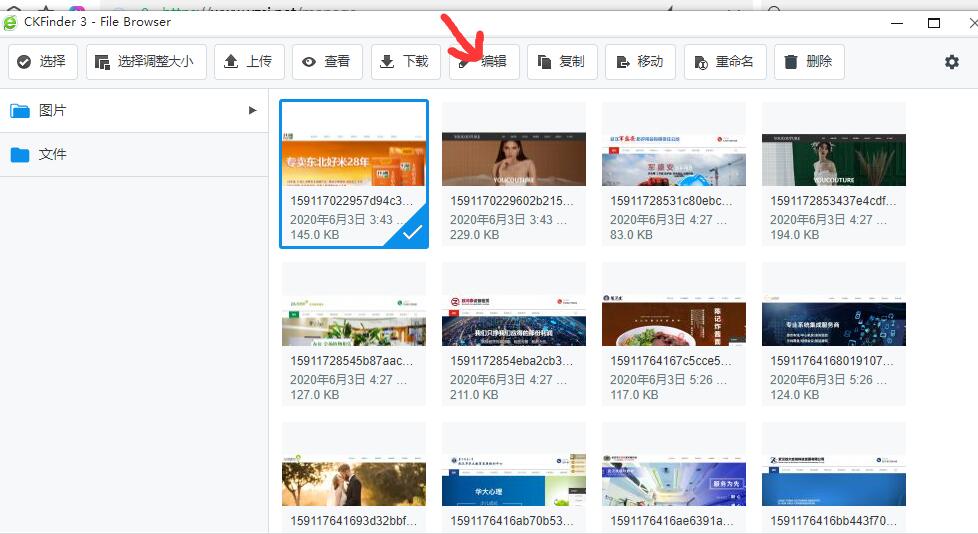Viewport: 978px width, 534px height.
Task: Click the 编辑 (Edit) pencil button
Action: [x=484, y=62]
